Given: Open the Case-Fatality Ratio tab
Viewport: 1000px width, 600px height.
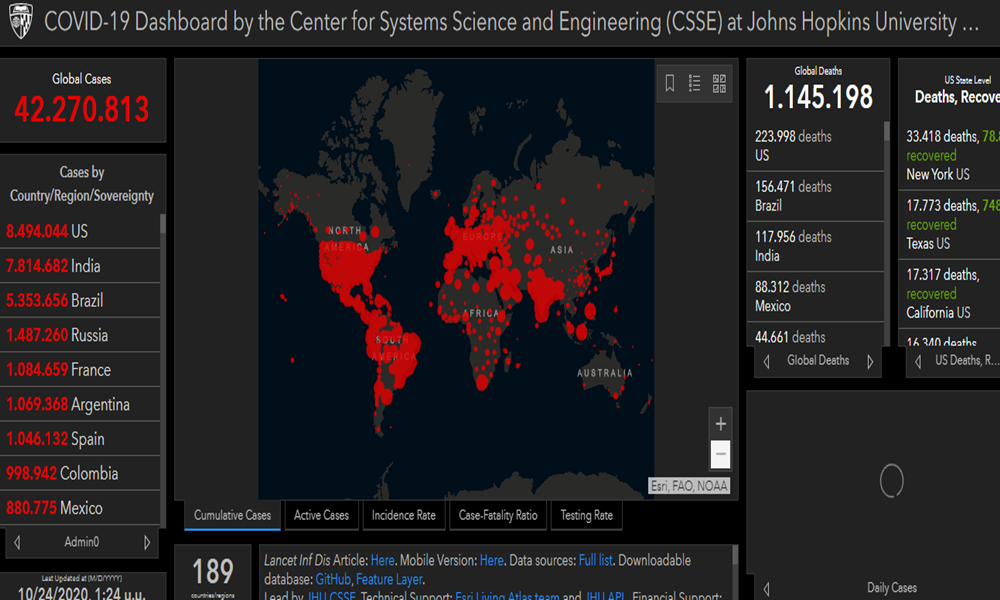Looking at the screenshot, I should pyautogui.click(x=497, y=515).
